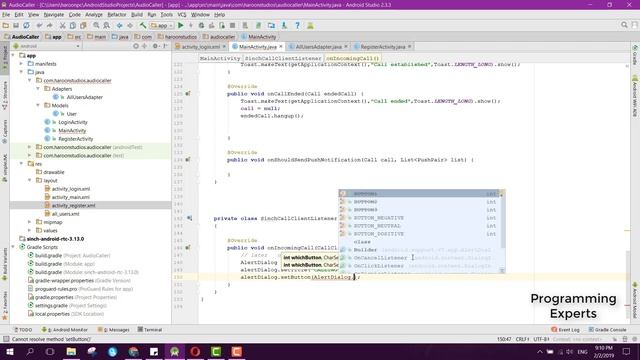
Task: Choose BUTTON_NEGATIVE in autocomplete popup
Action: [422, 218]
